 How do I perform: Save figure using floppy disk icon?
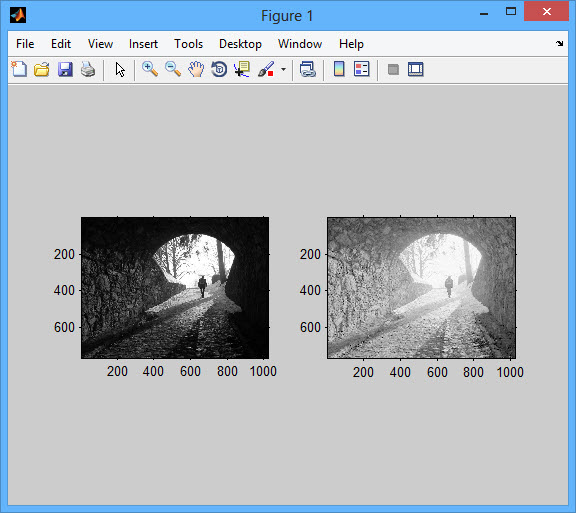click(65, 69)
